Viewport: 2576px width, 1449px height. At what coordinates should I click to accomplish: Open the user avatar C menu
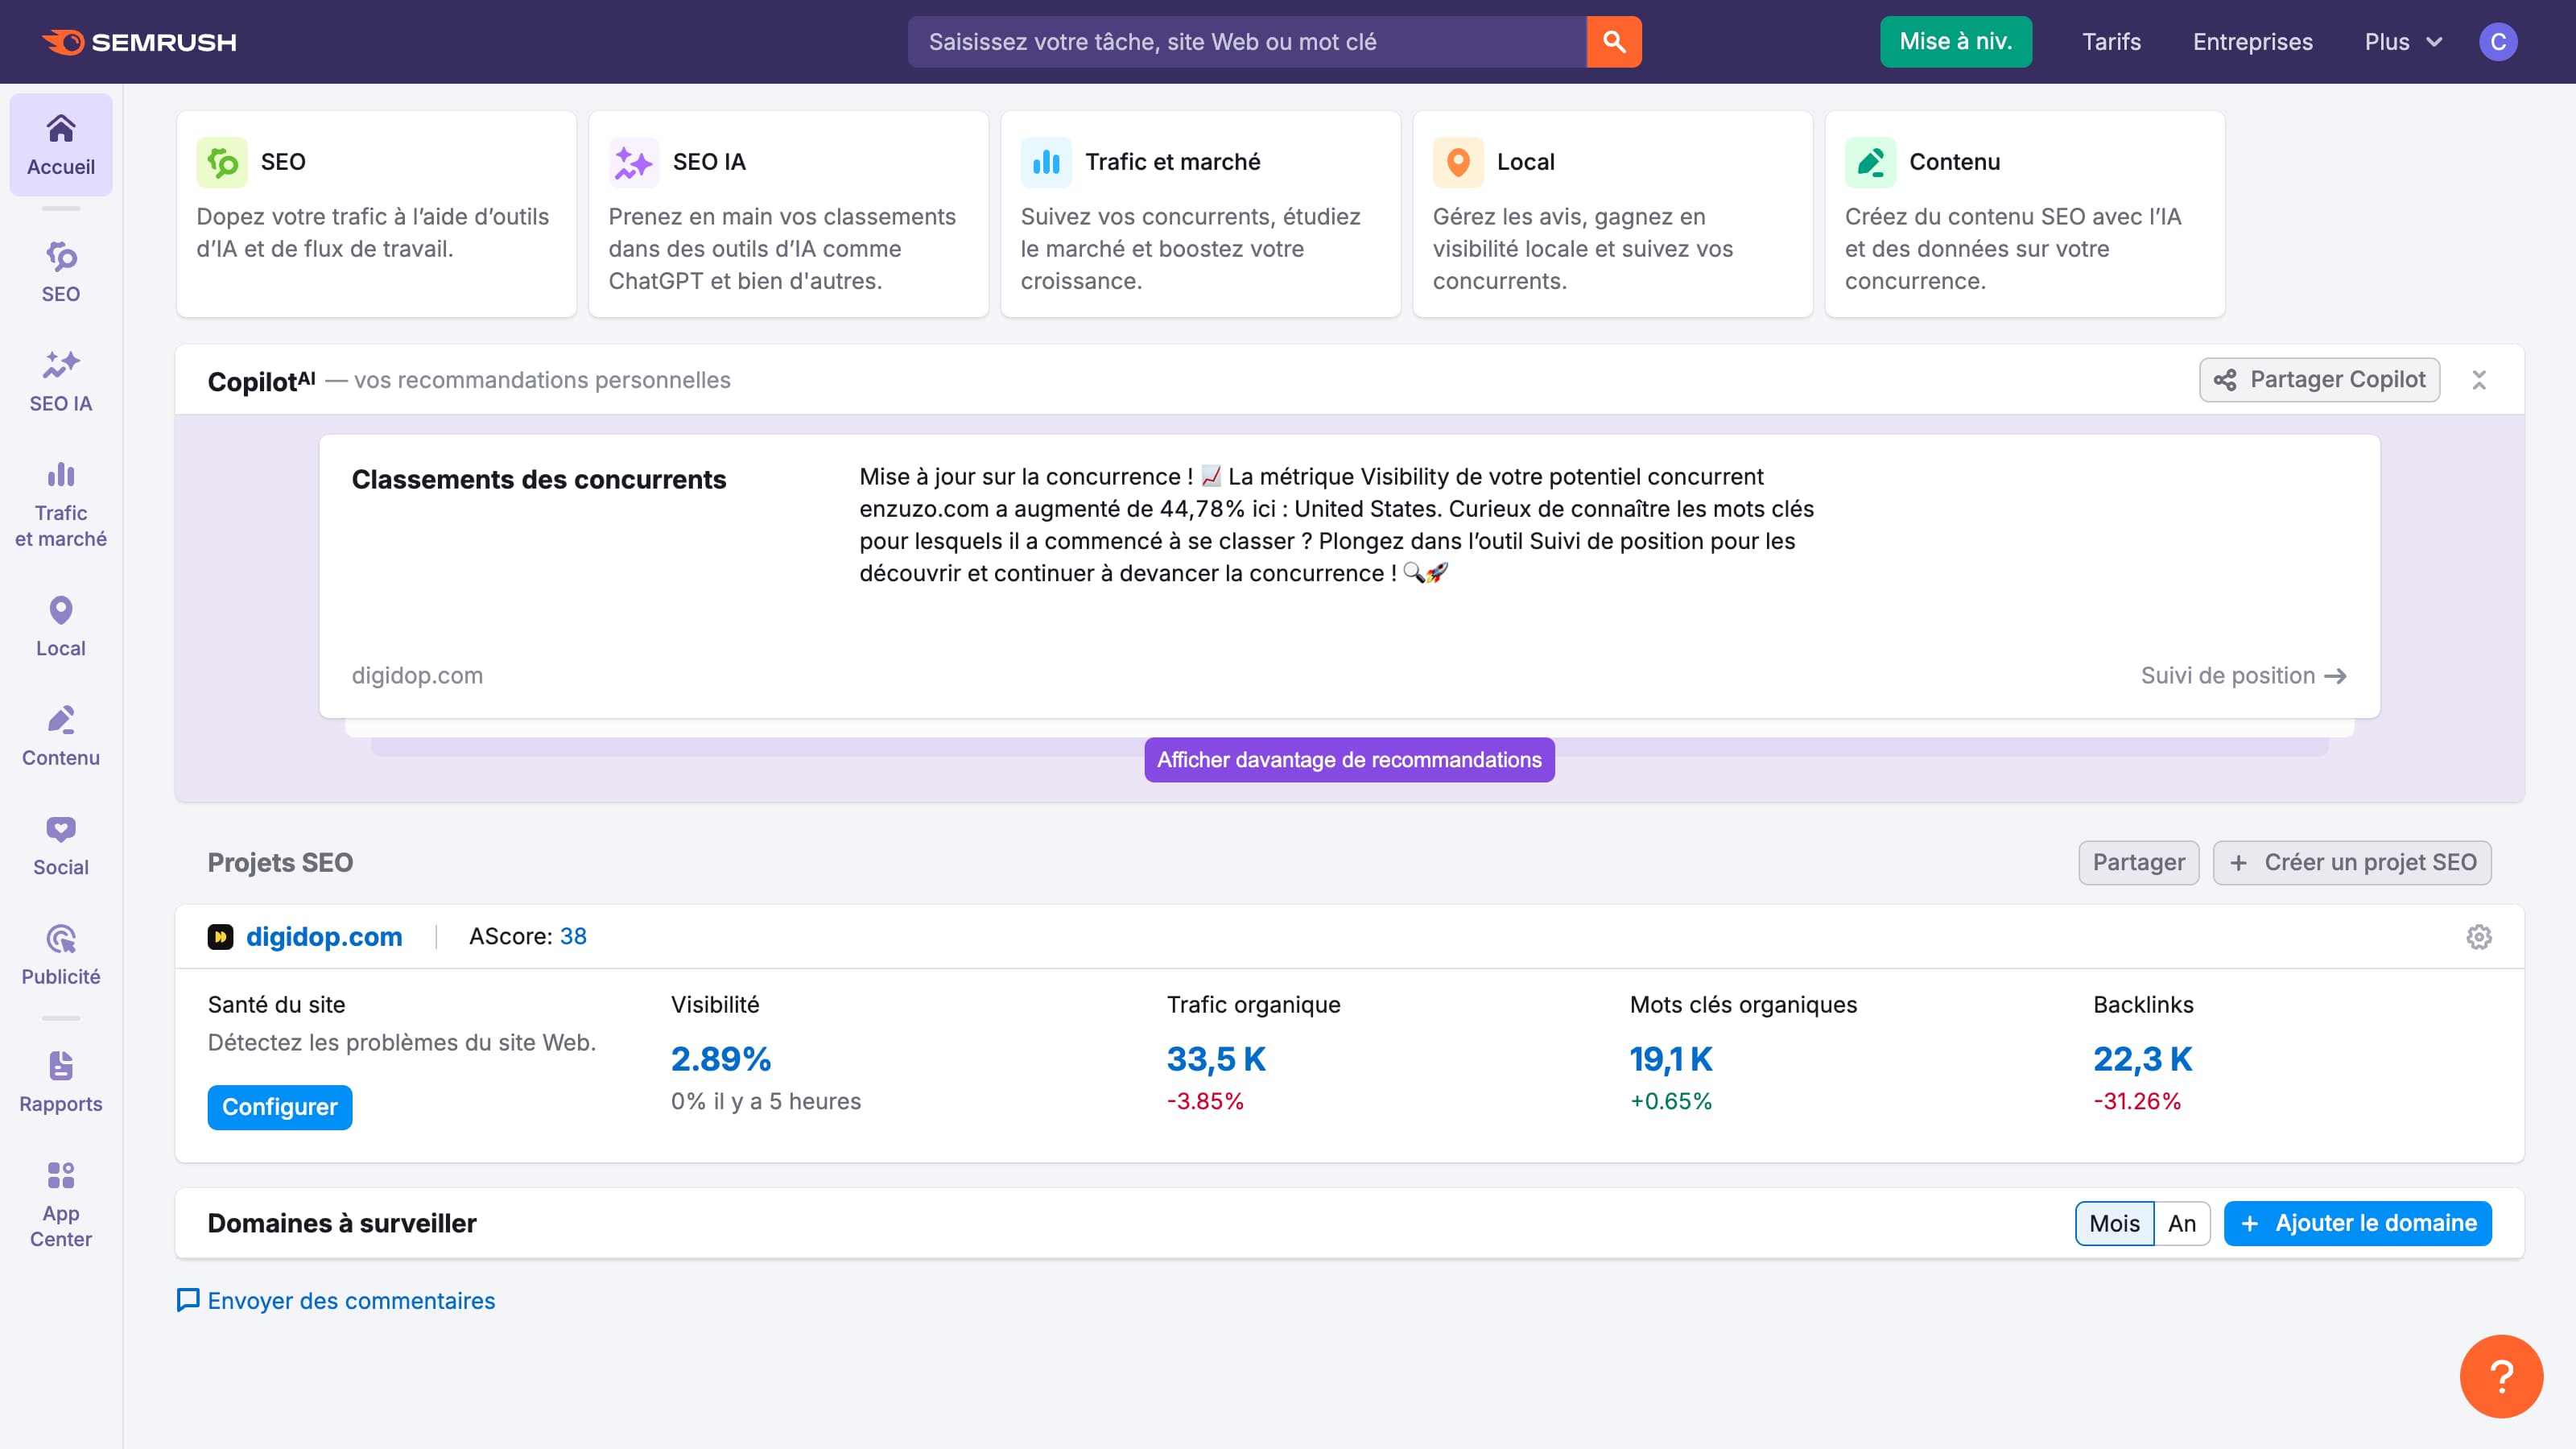(x=2498, y=42)
